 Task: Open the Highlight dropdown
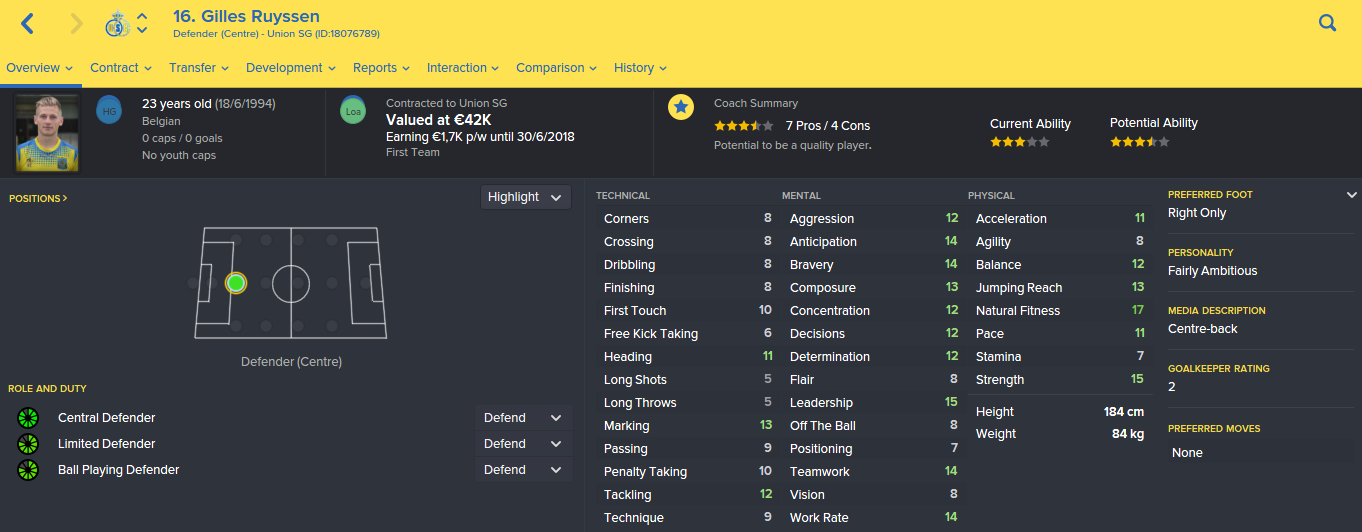(x=526, y=197)
